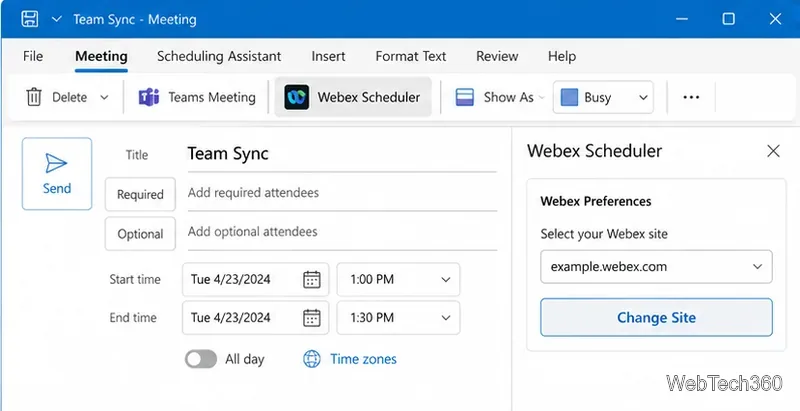Click the Time zones globe icon
The height and width of the screenshot is (411, 800).
coord(312,359)
